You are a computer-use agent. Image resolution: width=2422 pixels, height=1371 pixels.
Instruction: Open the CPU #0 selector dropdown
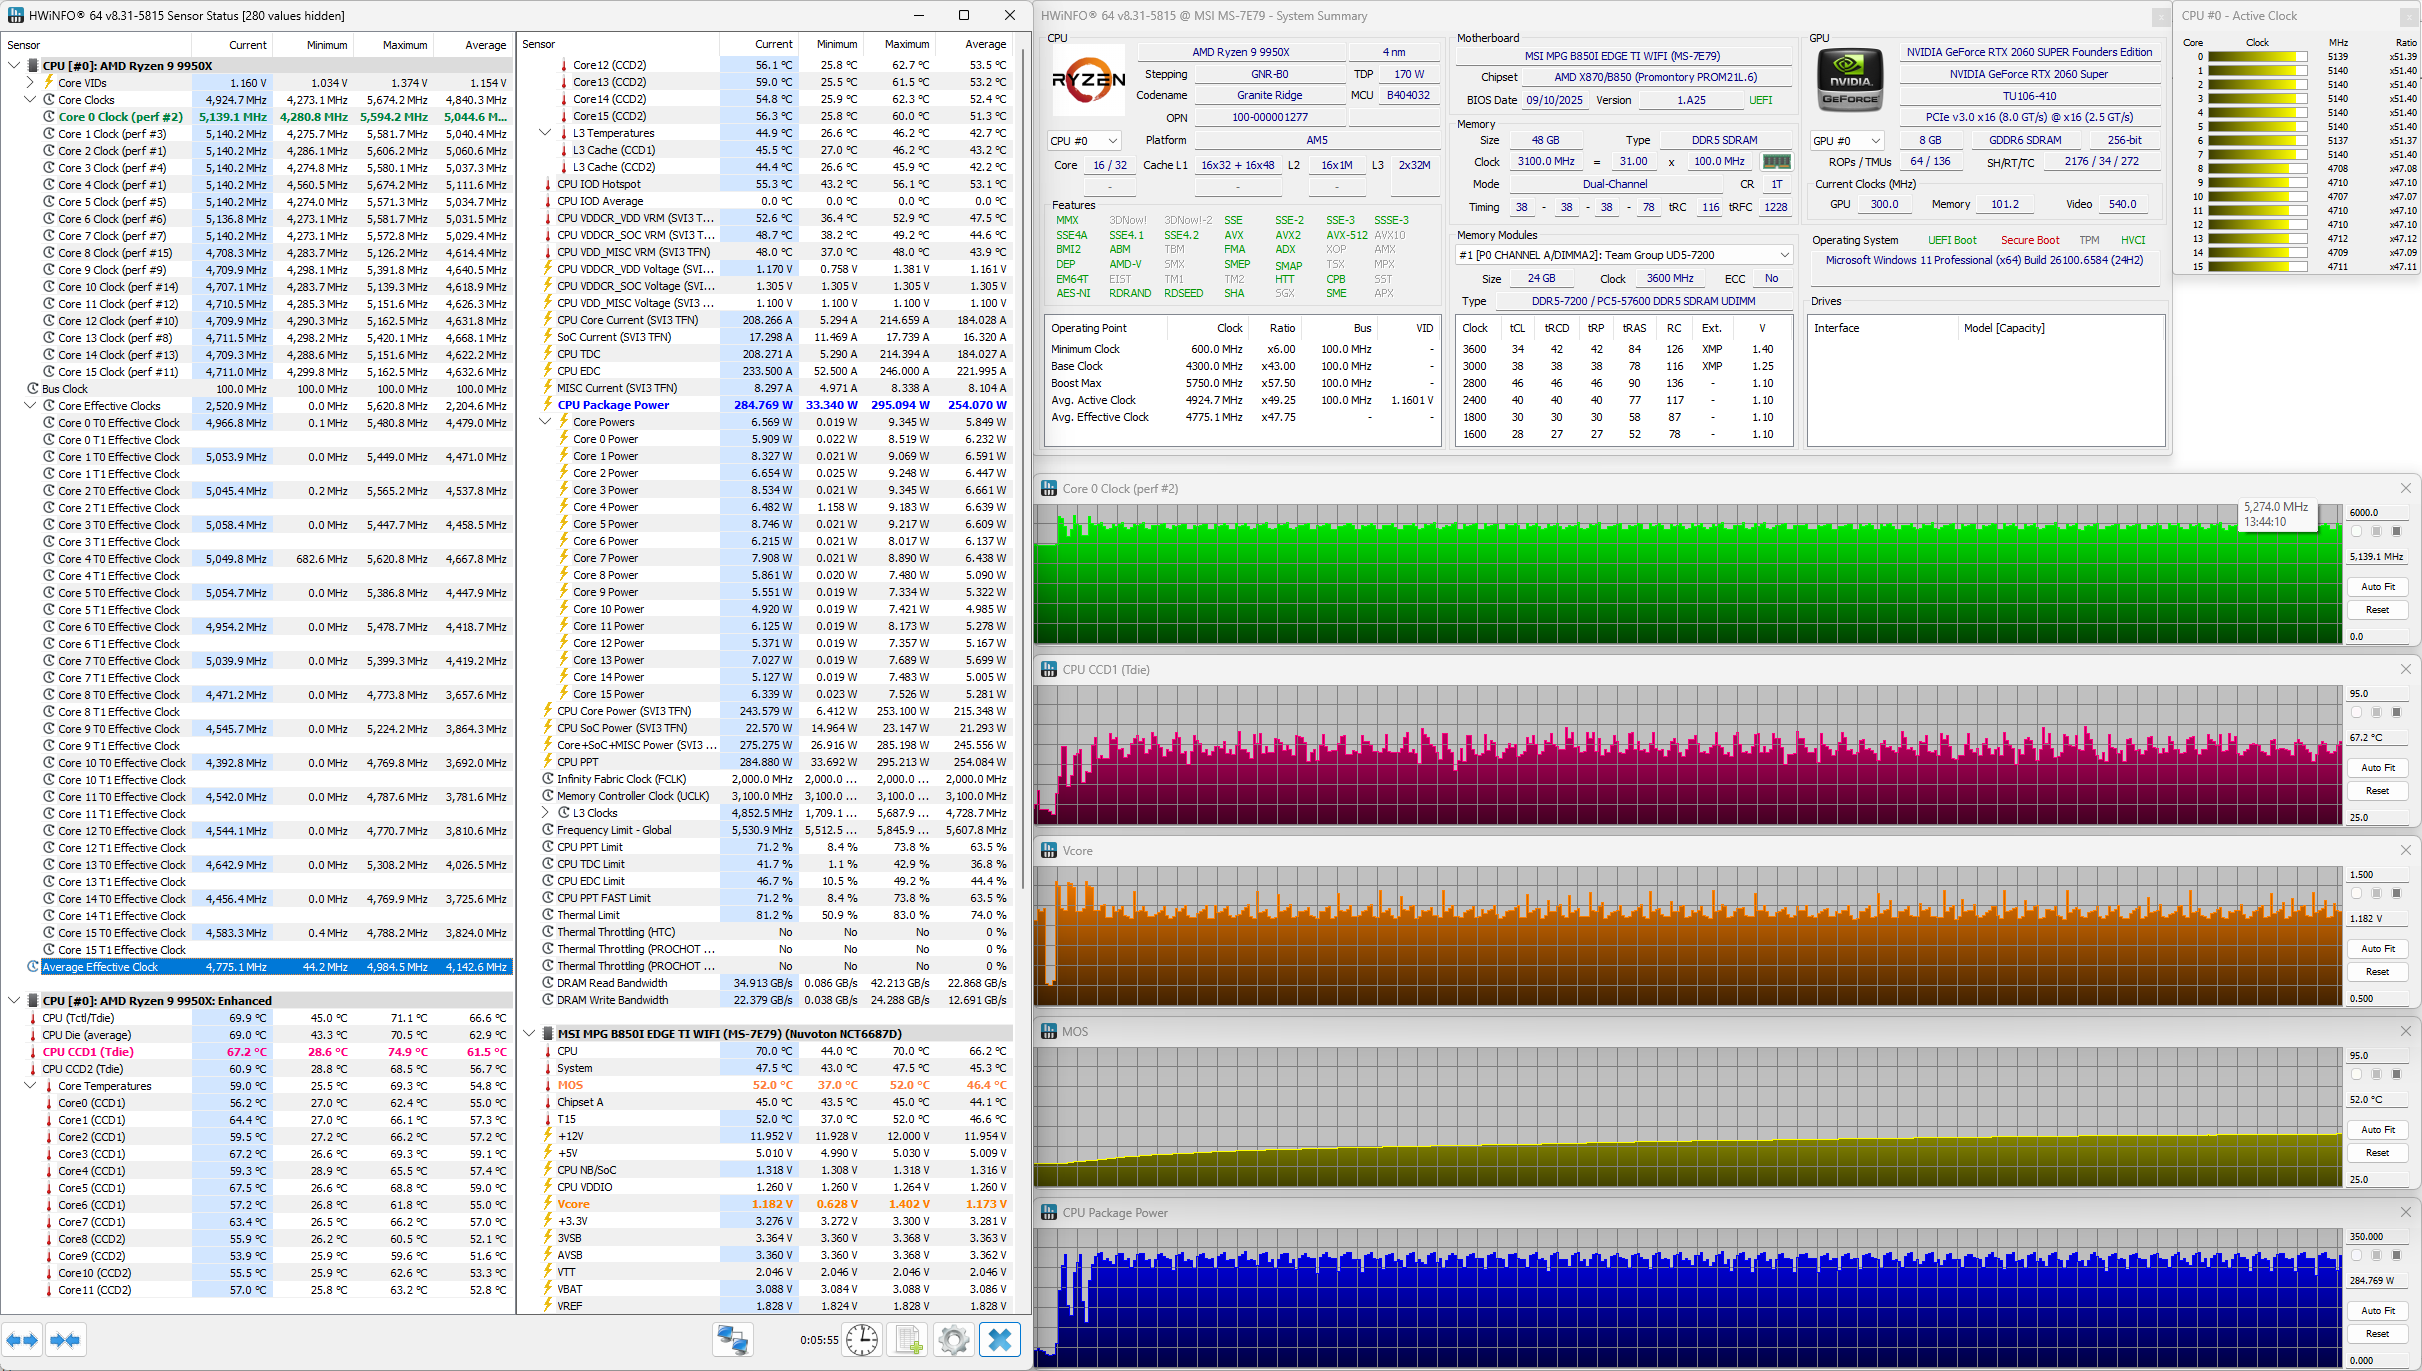point(1084,141)
